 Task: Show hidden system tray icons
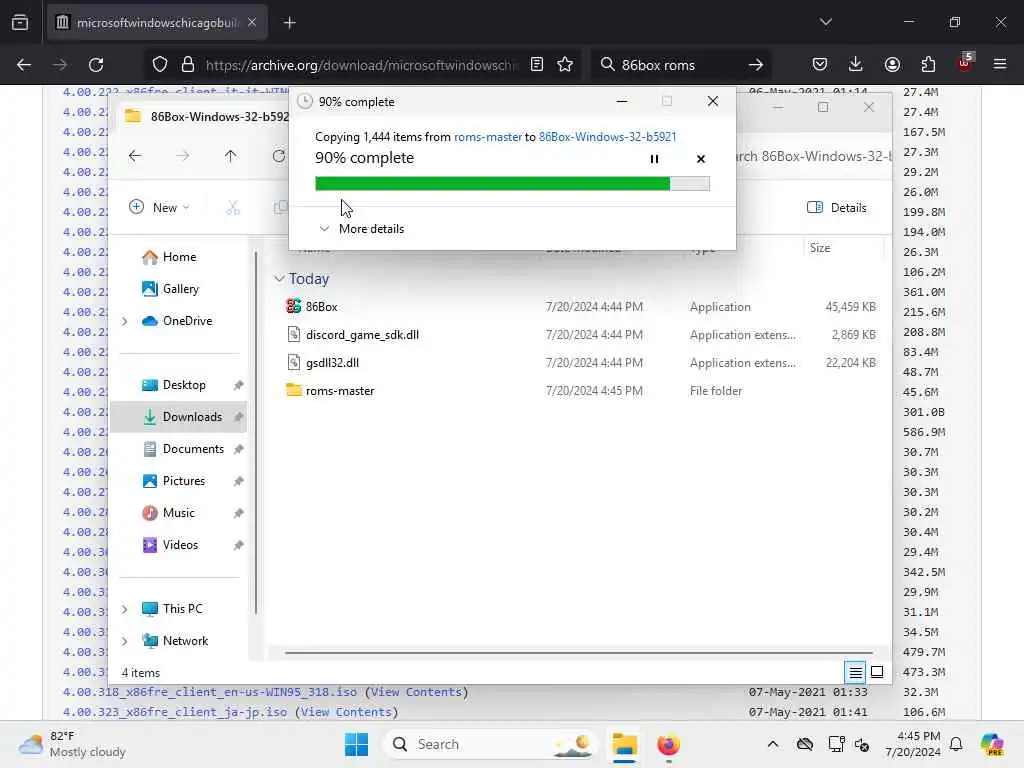(773, 744)
